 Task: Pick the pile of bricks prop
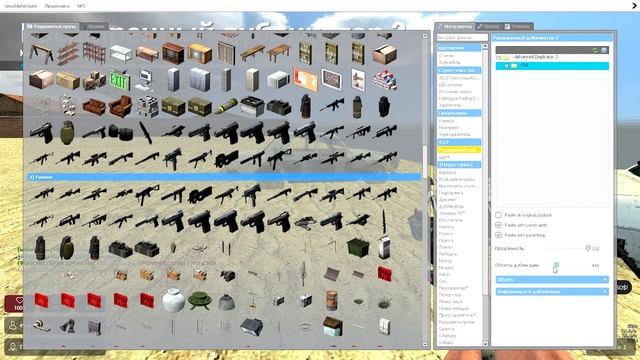click(x=384, y=80)
